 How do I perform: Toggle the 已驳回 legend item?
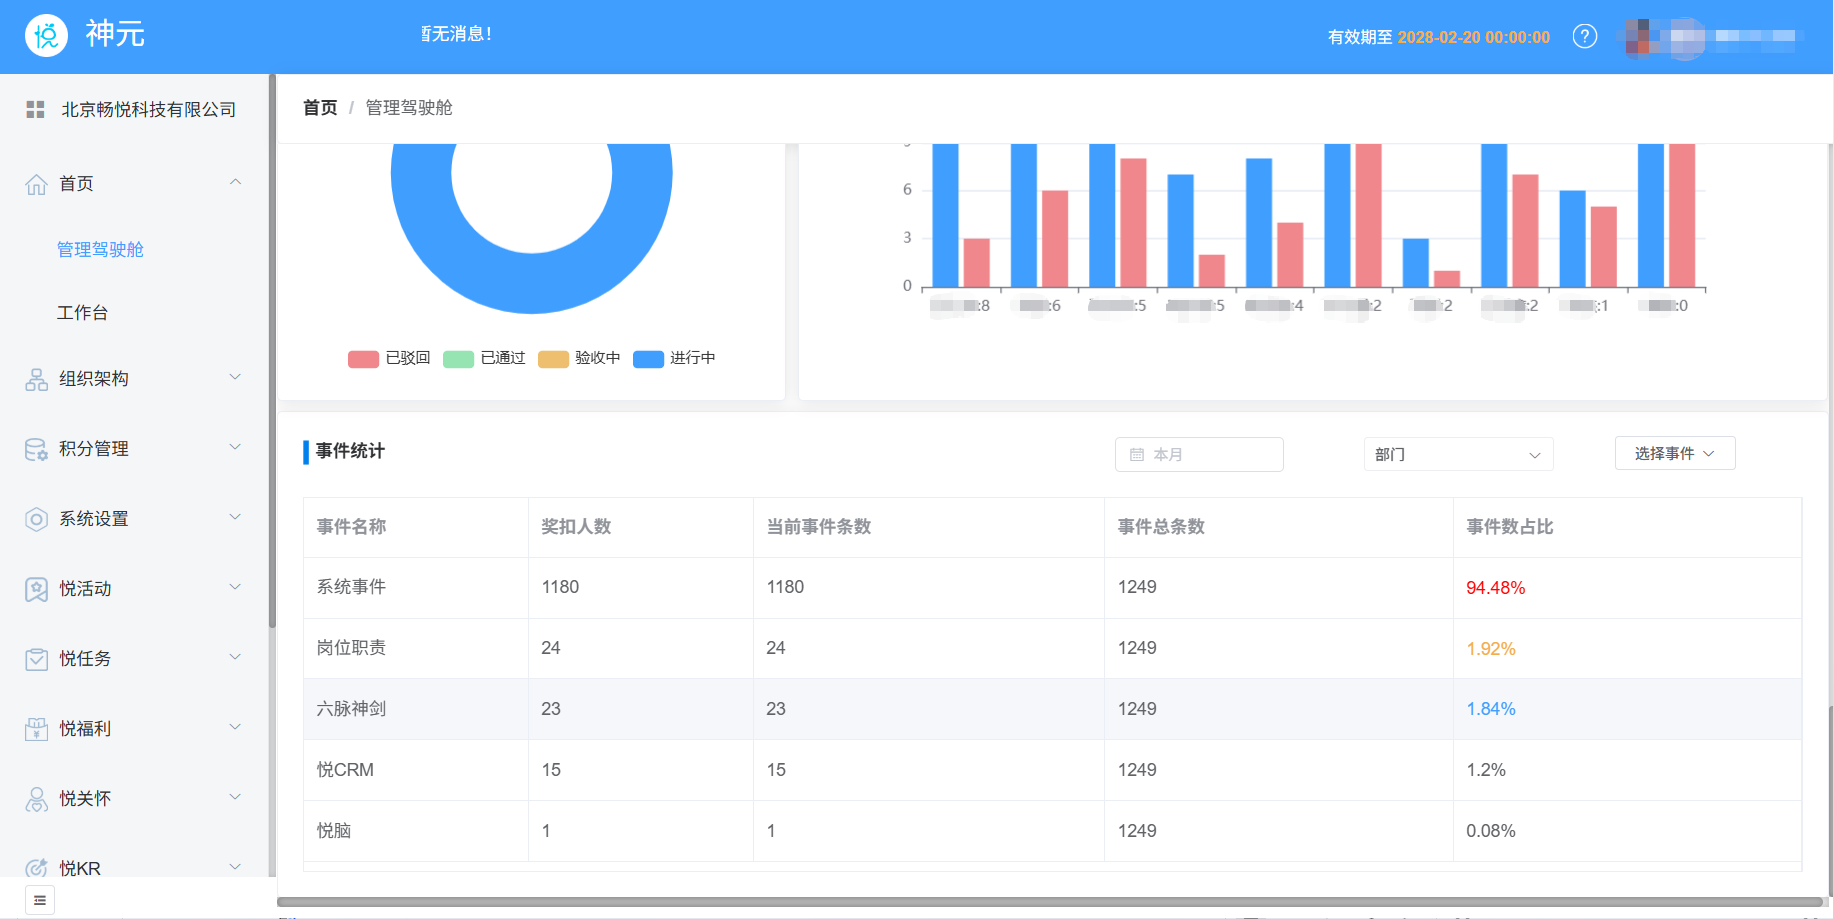pyautogui.click(x=389, y=358)
